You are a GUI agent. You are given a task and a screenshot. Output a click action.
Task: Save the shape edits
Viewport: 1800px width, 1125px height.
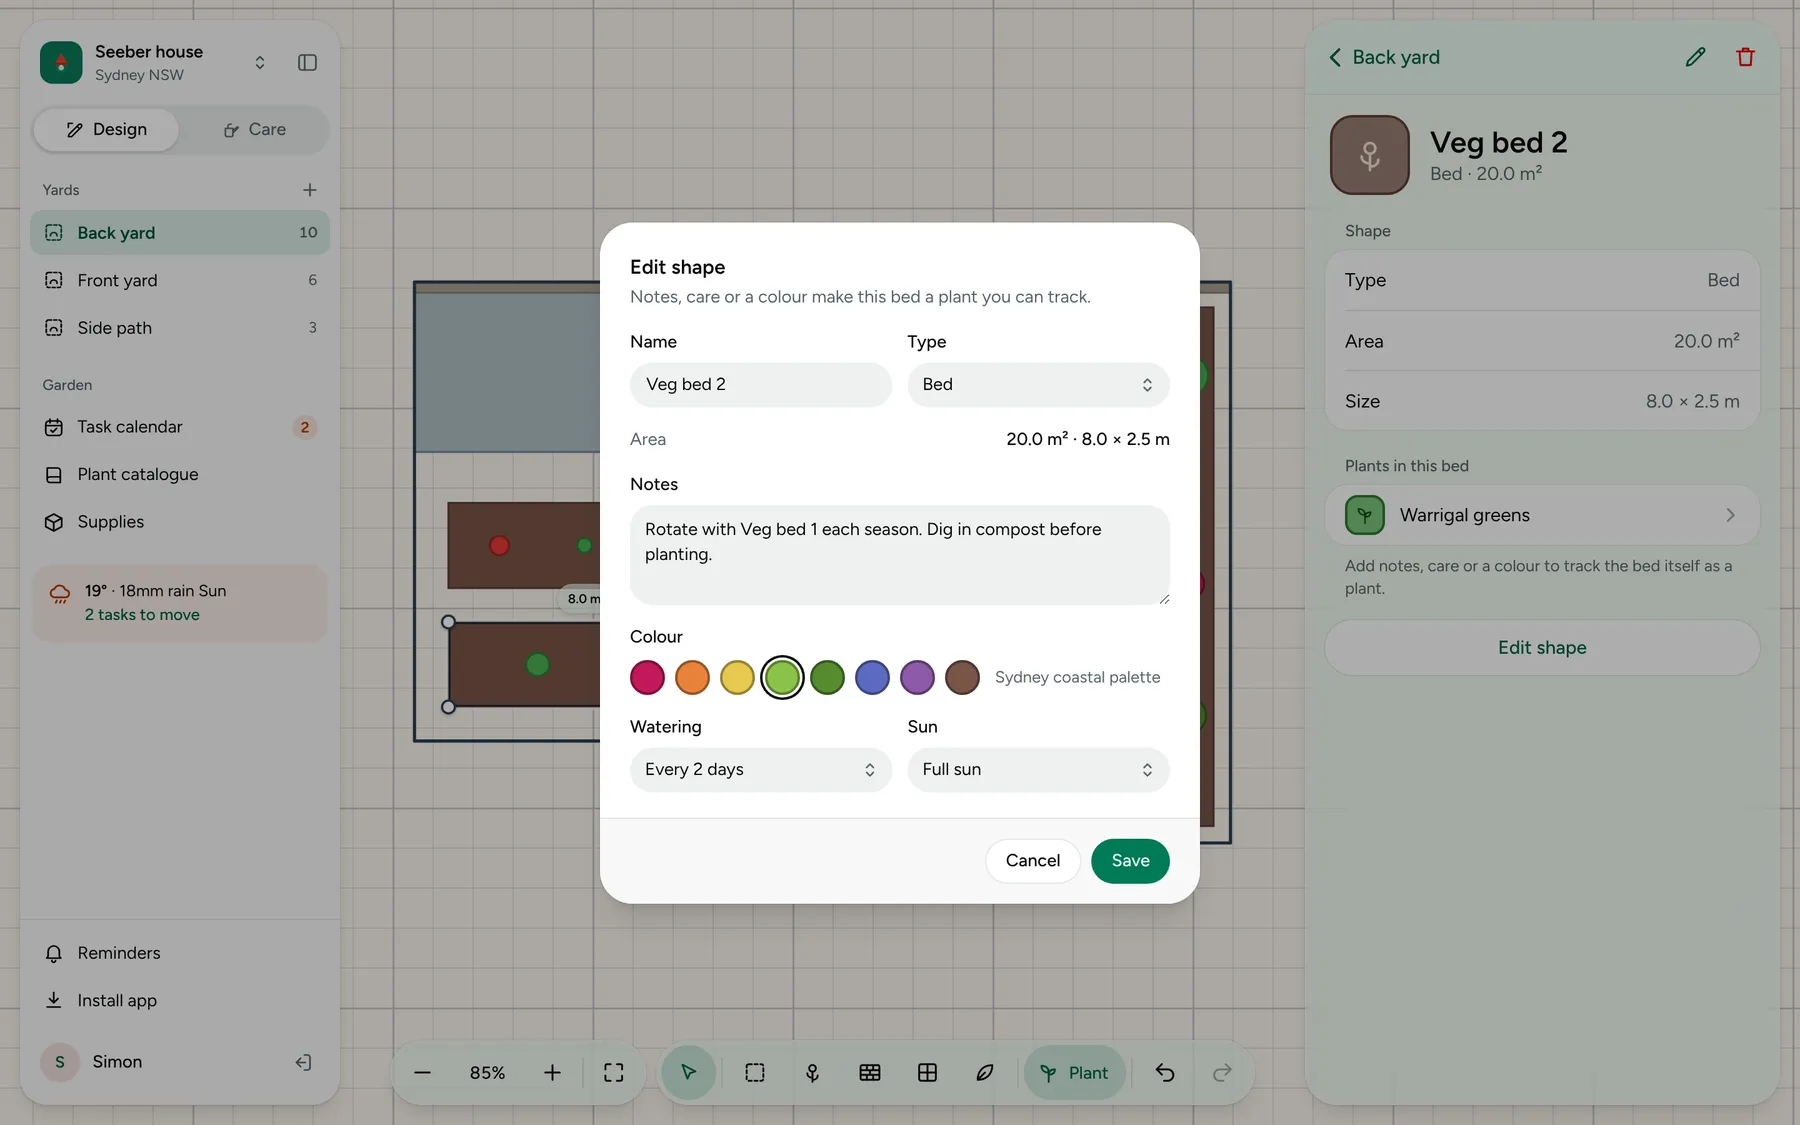point(1130,861)
